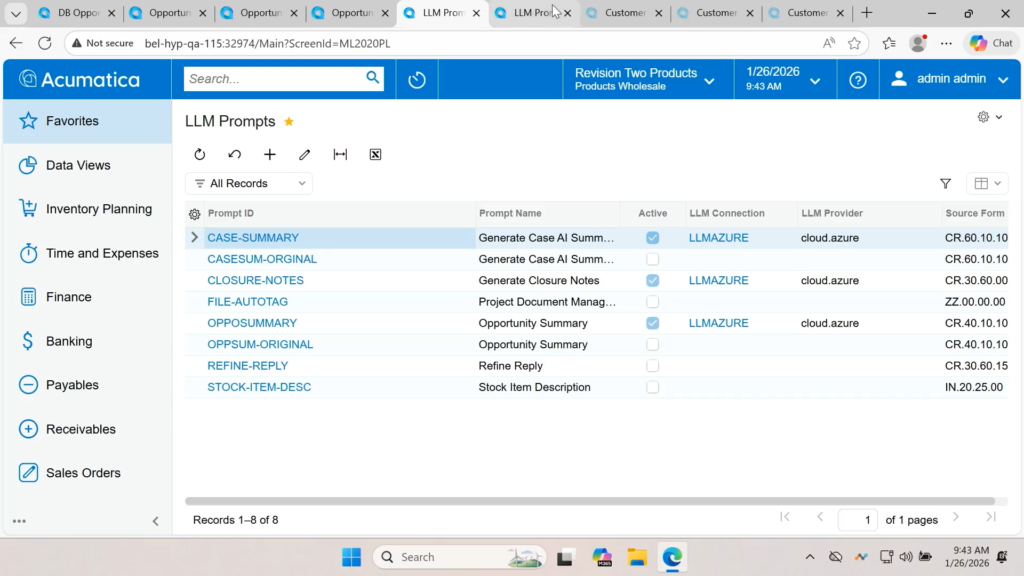Open the OPPOSUMMARY prompt link
The height and width of the screenshot is (576, 1024).
point(252,323)
